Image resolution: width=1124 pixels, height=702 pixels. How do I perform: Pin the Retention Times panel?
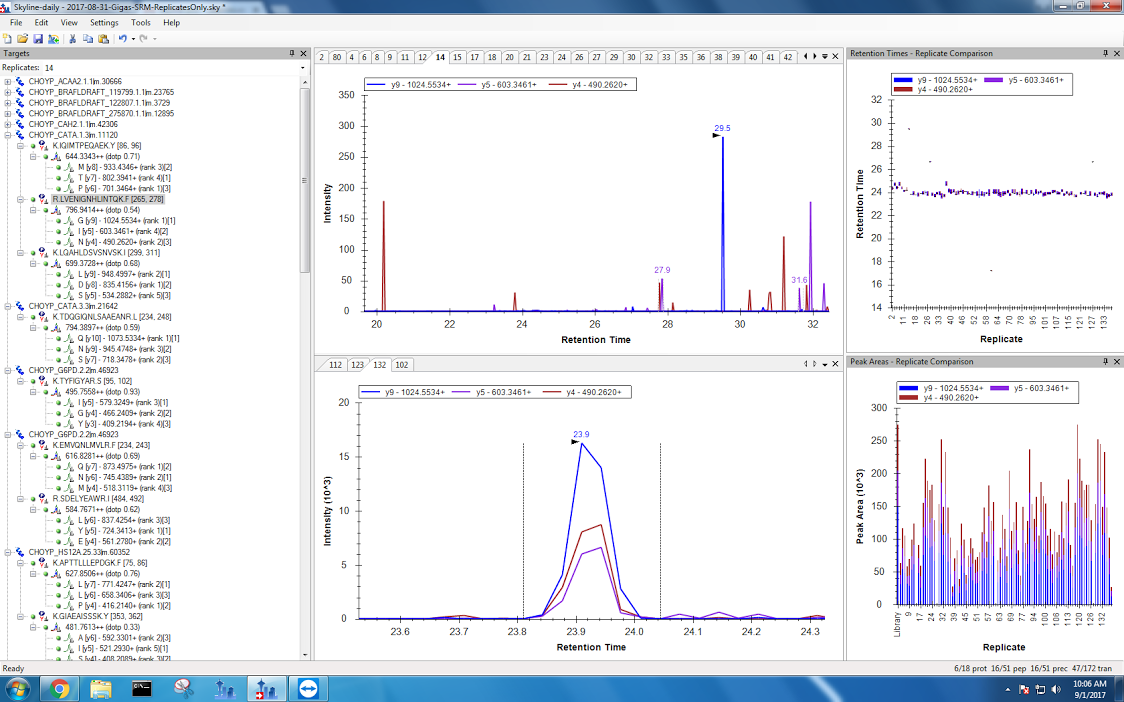pyautogui.click(x=1104, y=53)
